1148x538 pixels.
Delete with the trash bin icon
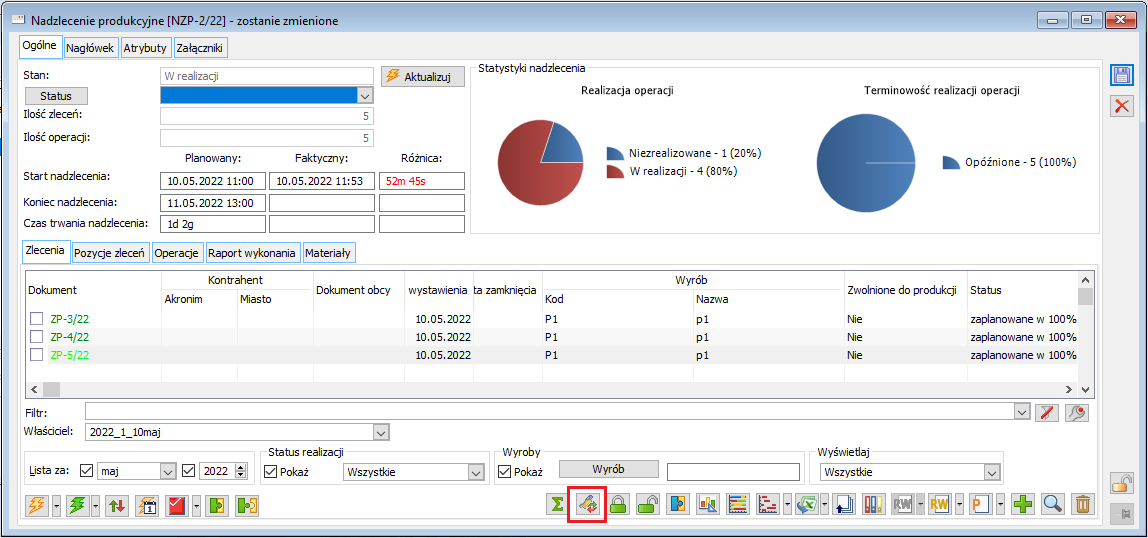(1084, 504)
